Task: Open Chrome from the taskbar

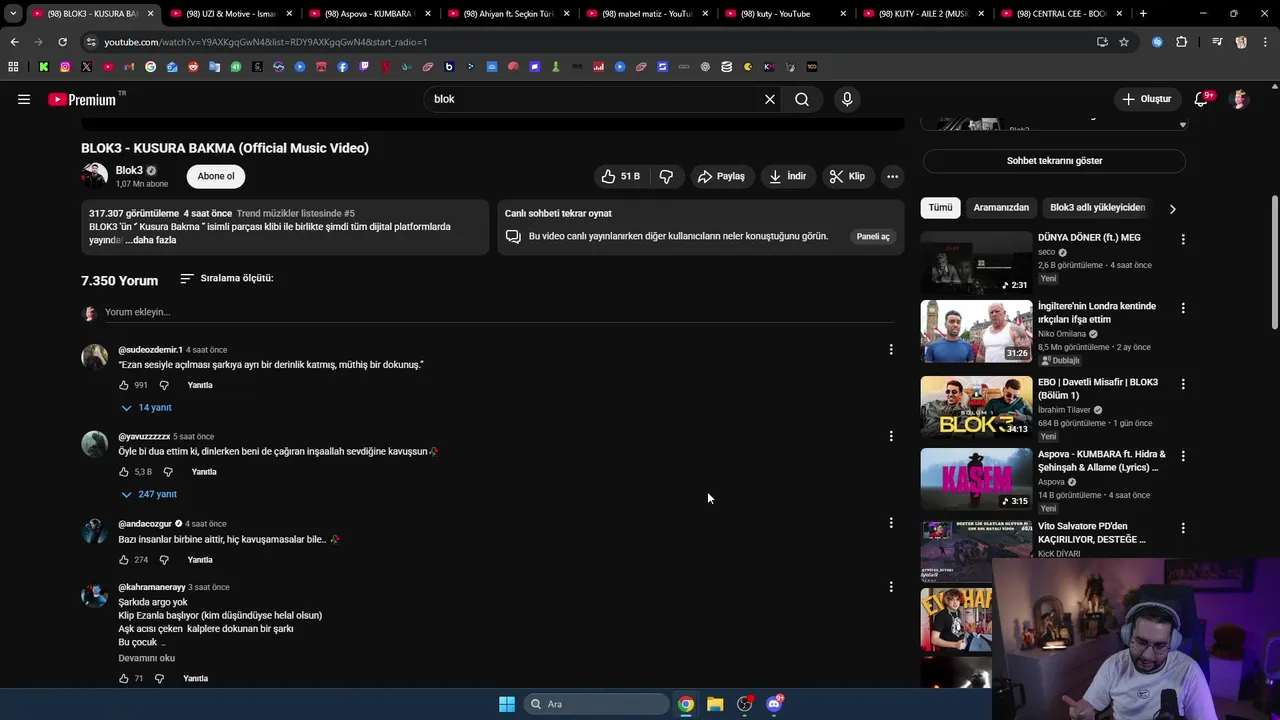Action: click(x=686, y=704)
